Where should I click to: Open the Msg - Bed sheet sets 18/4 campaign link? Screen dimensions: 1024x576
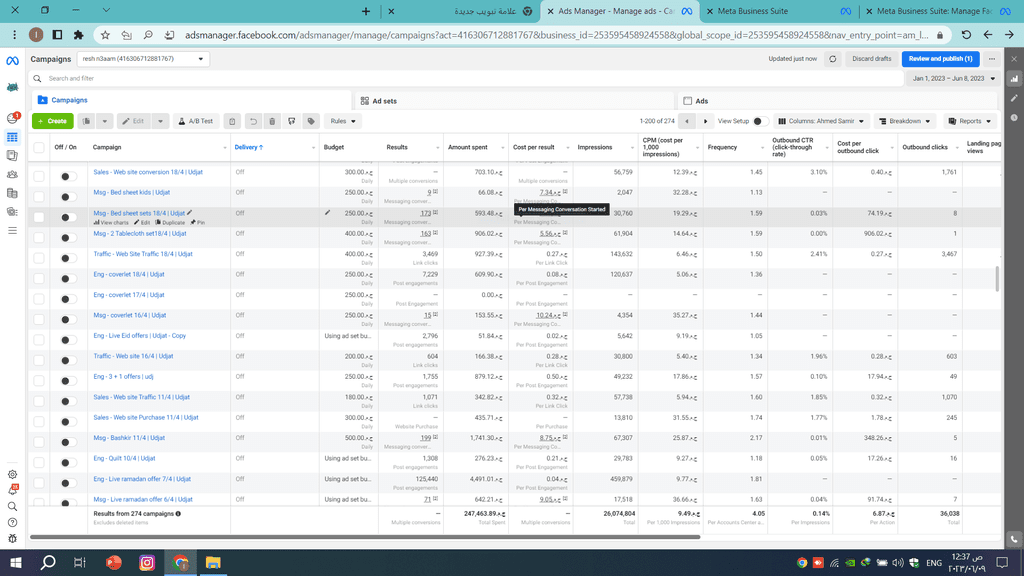(x=139, y=213)
